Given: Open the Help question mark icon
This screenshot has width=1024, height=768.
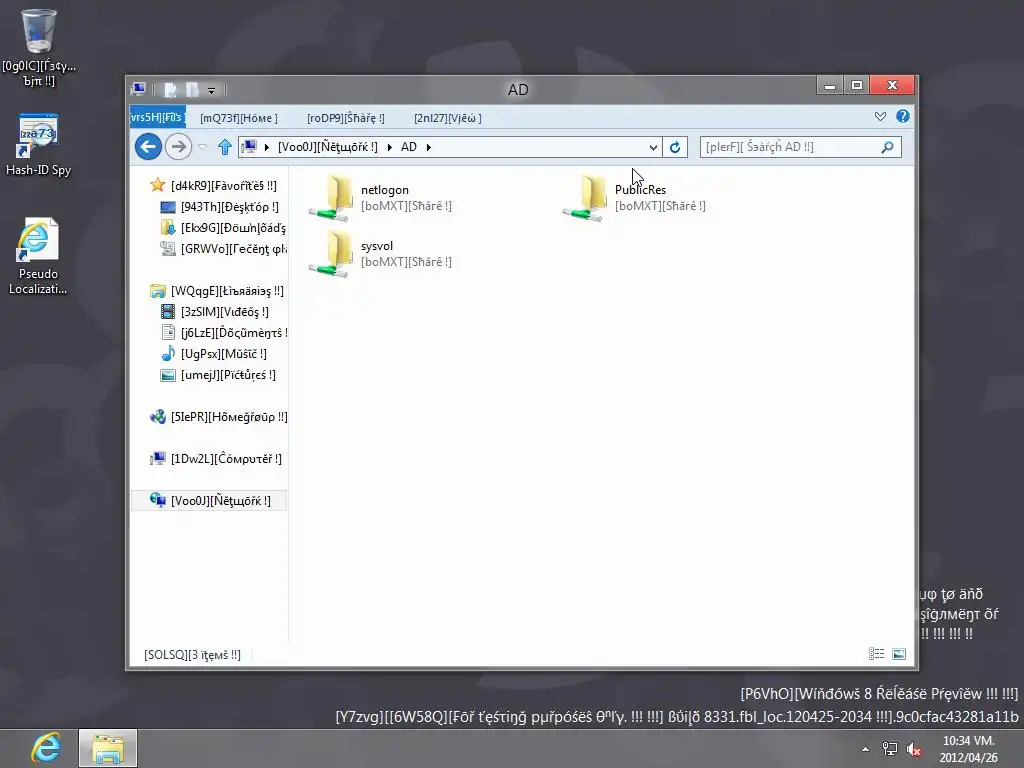Looking at the screenshot, I should pyautogui.click(x=903, y=116).
